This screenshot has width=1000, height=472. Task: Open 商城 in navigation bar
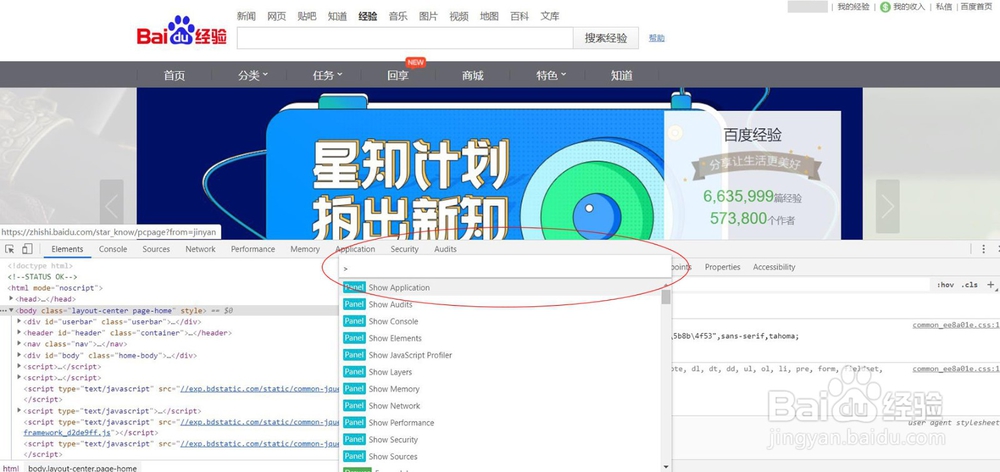click(473, 75)
